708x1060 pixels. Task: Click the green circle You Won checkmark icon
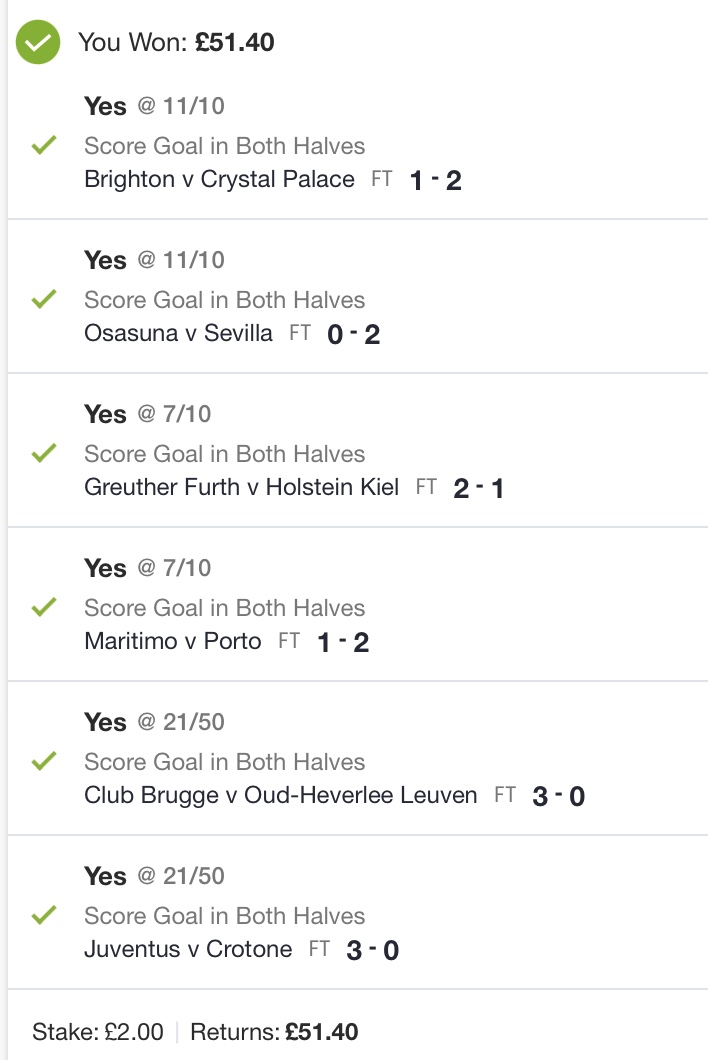[38, 42]
